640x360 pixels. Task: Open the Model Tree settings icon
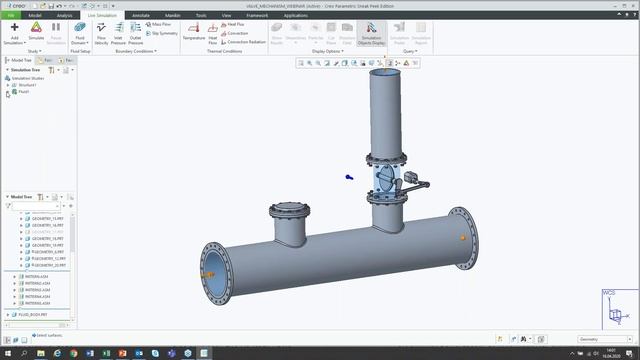coord(40,197)
